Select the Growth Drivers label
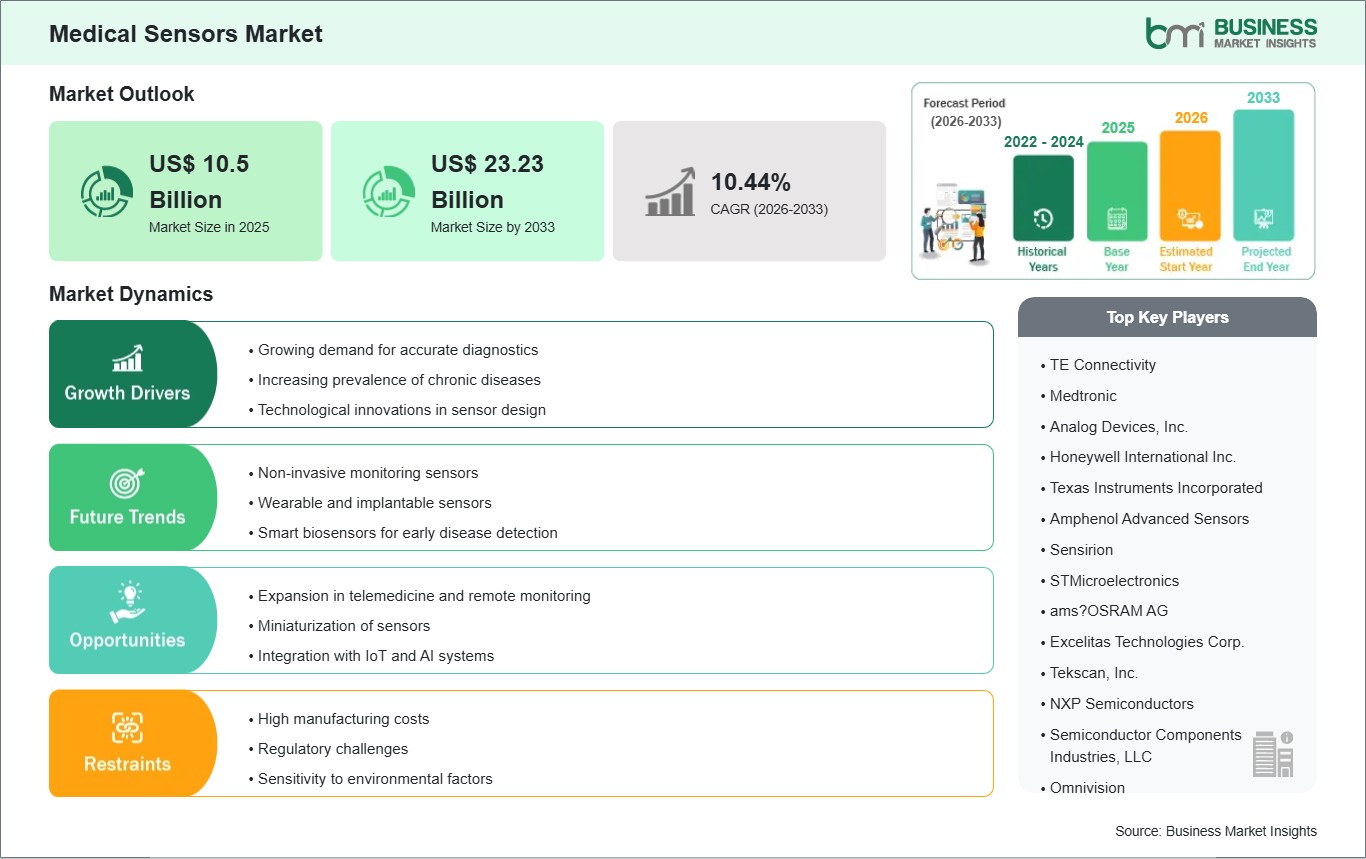 tap(127, 393)
